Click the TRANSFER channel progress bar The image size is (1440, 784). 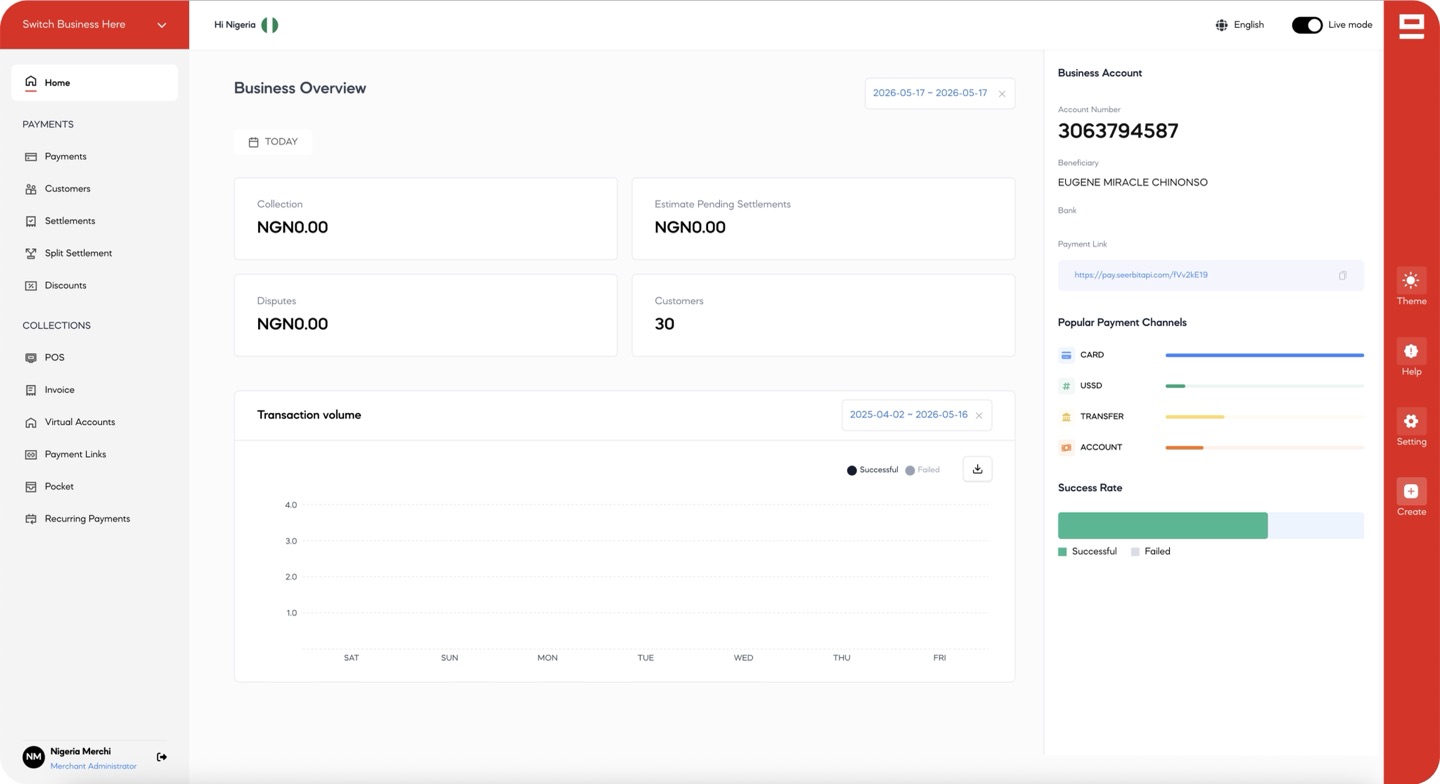click(1264, 417)
